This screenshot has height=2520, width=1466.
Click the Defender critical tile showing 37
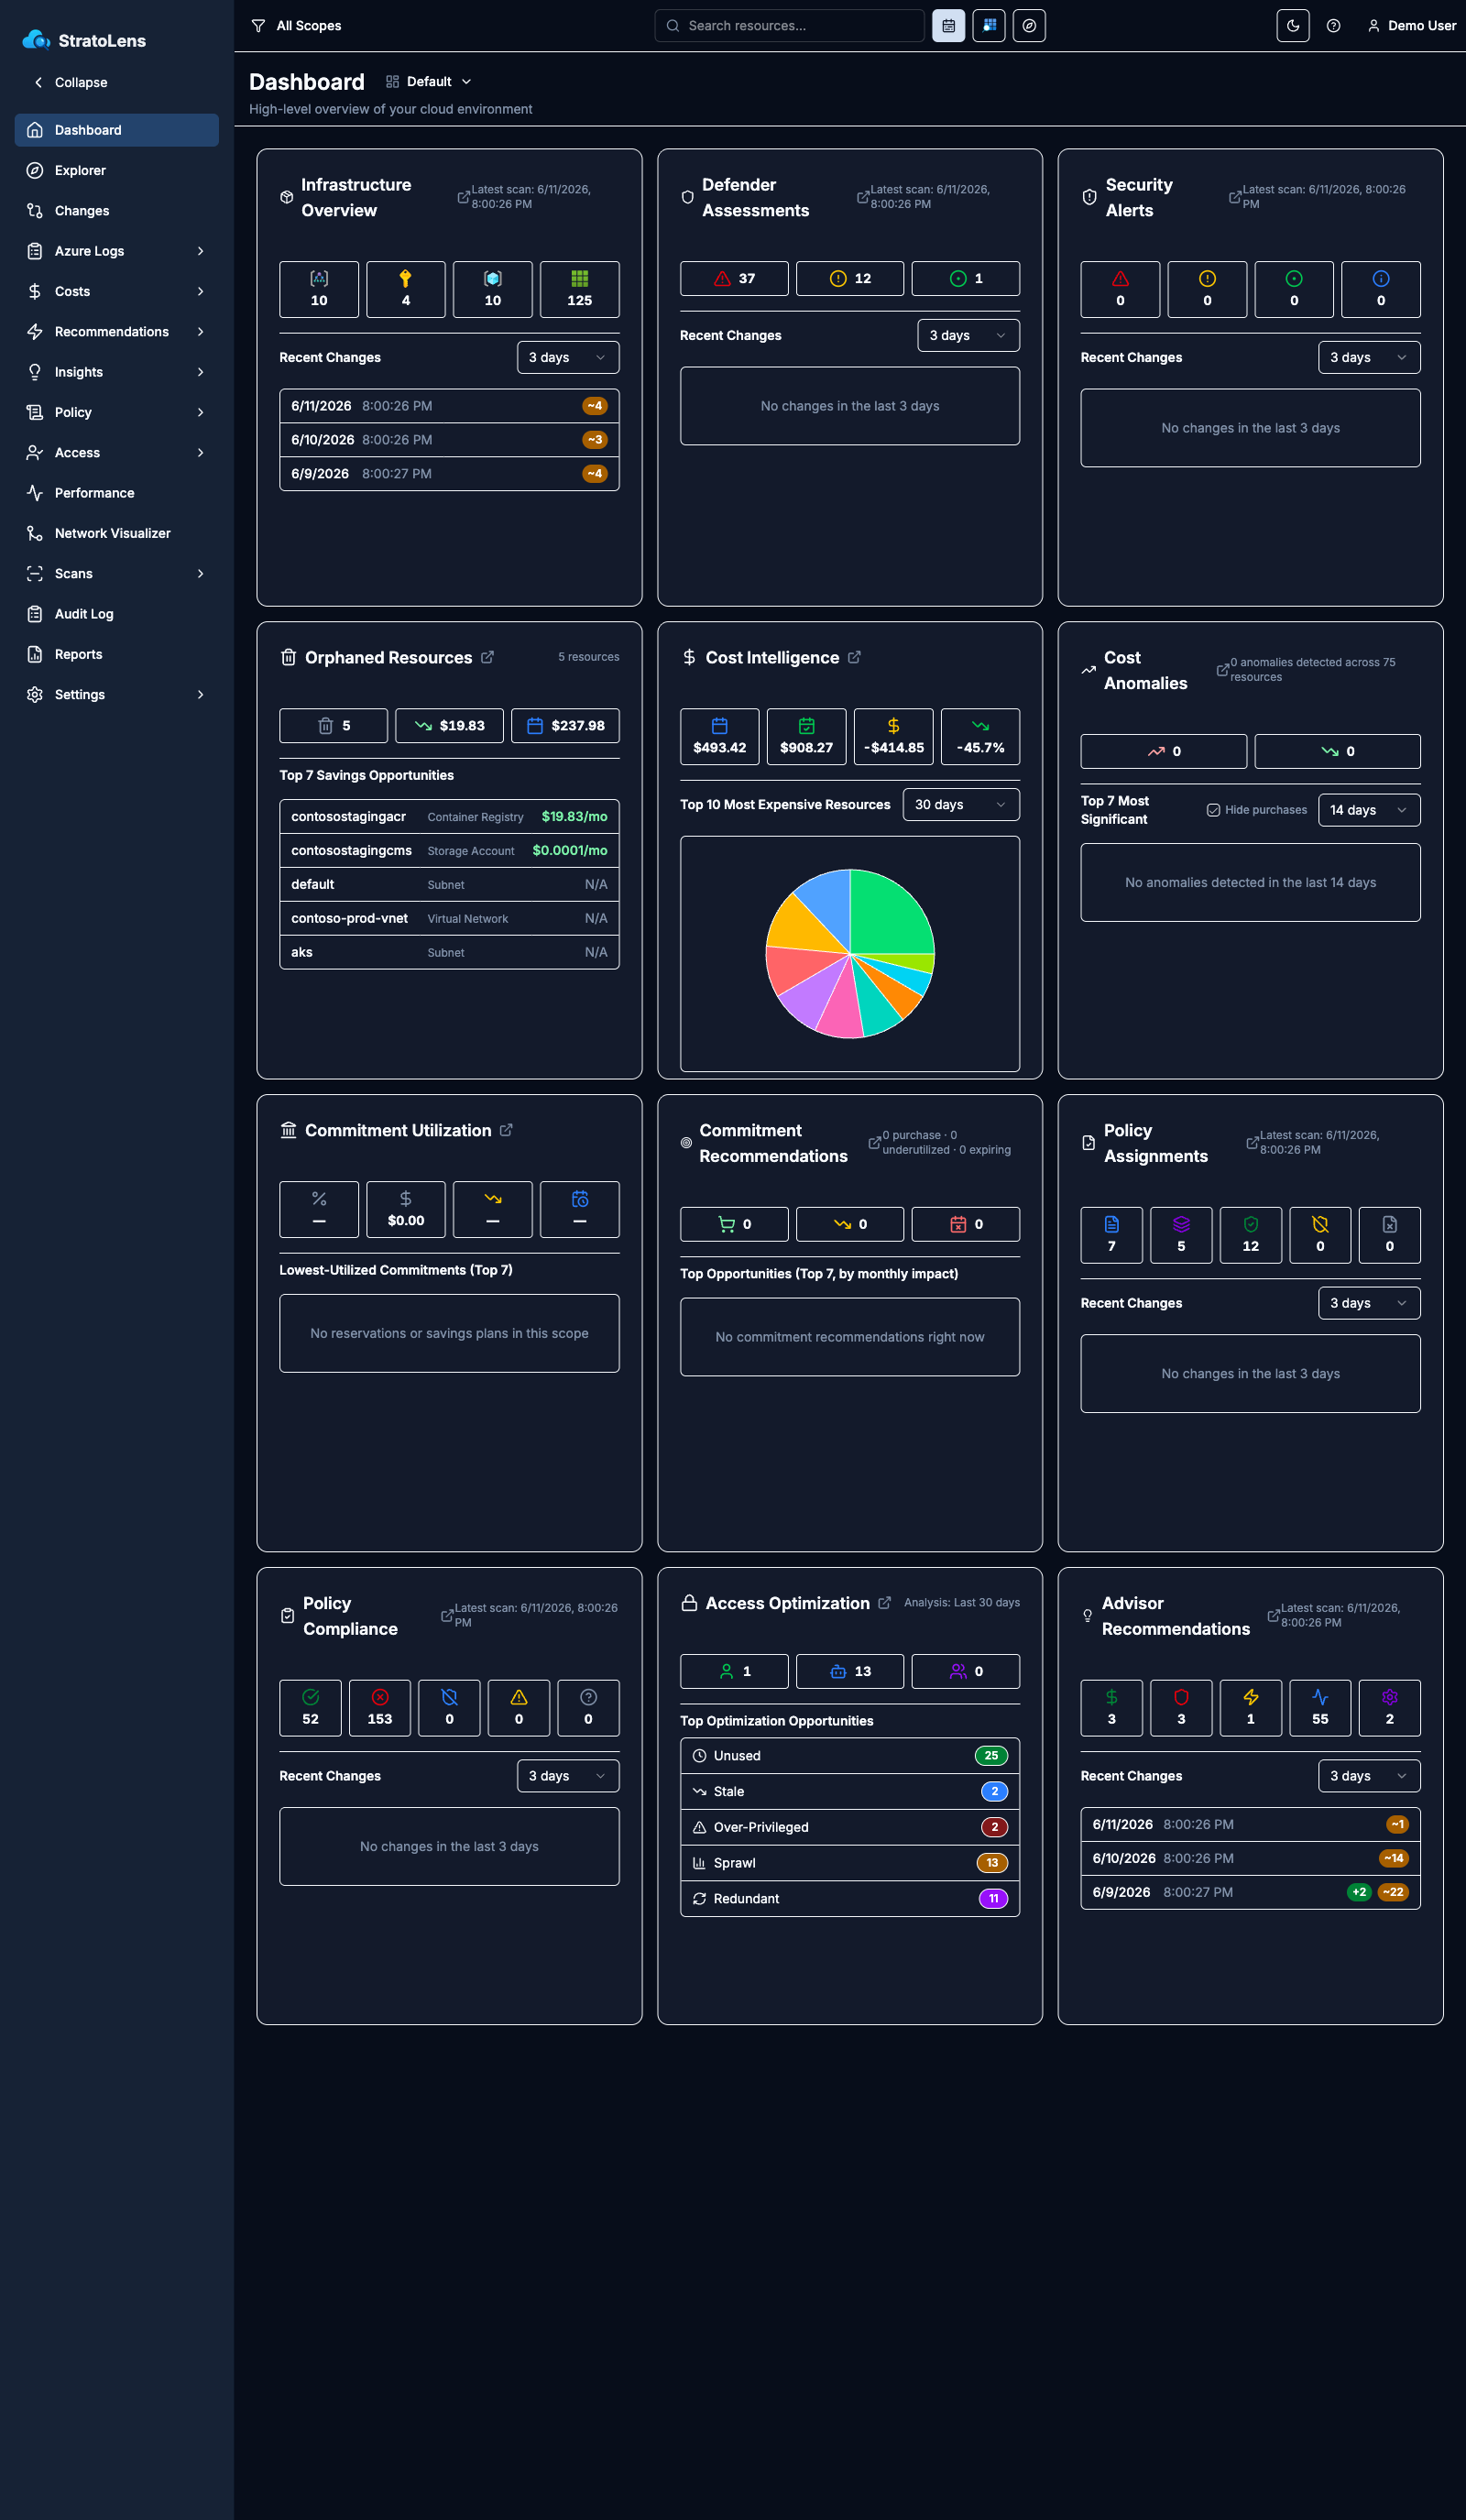[734, 279]
